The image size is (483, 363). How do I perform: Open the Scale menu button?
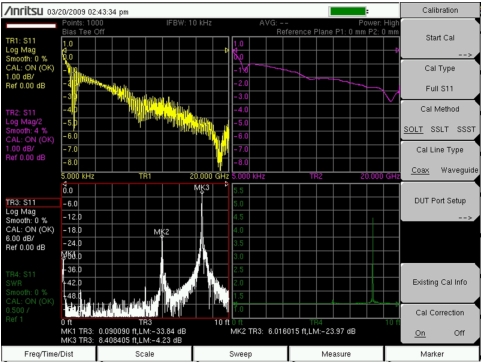coord(144,354)
